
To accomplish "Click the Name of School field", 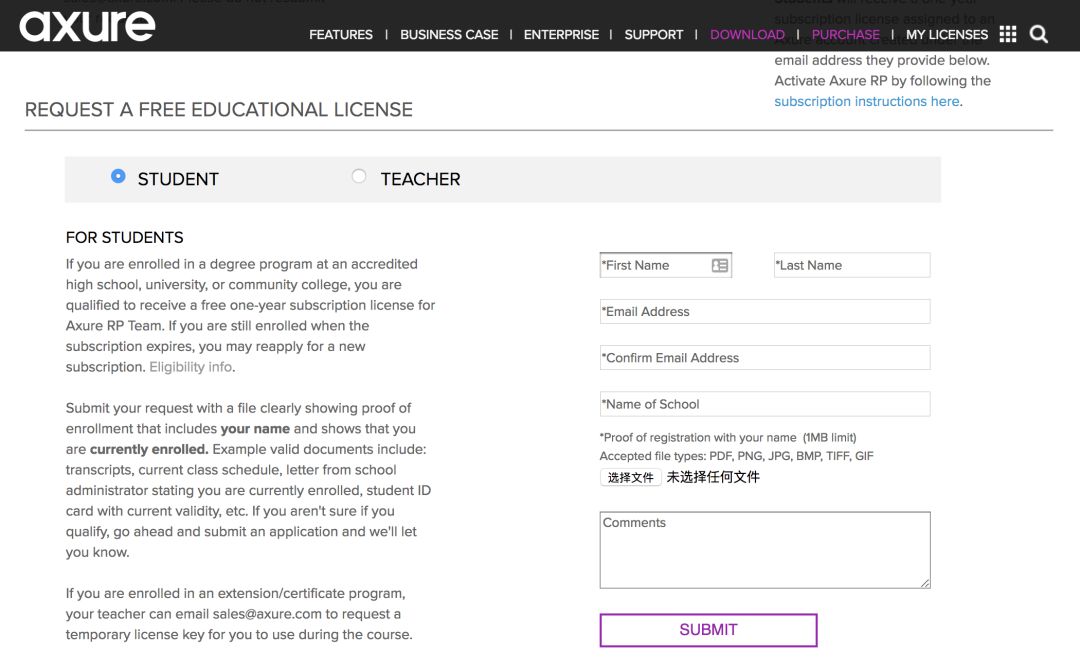I will [x=764, y=404].
